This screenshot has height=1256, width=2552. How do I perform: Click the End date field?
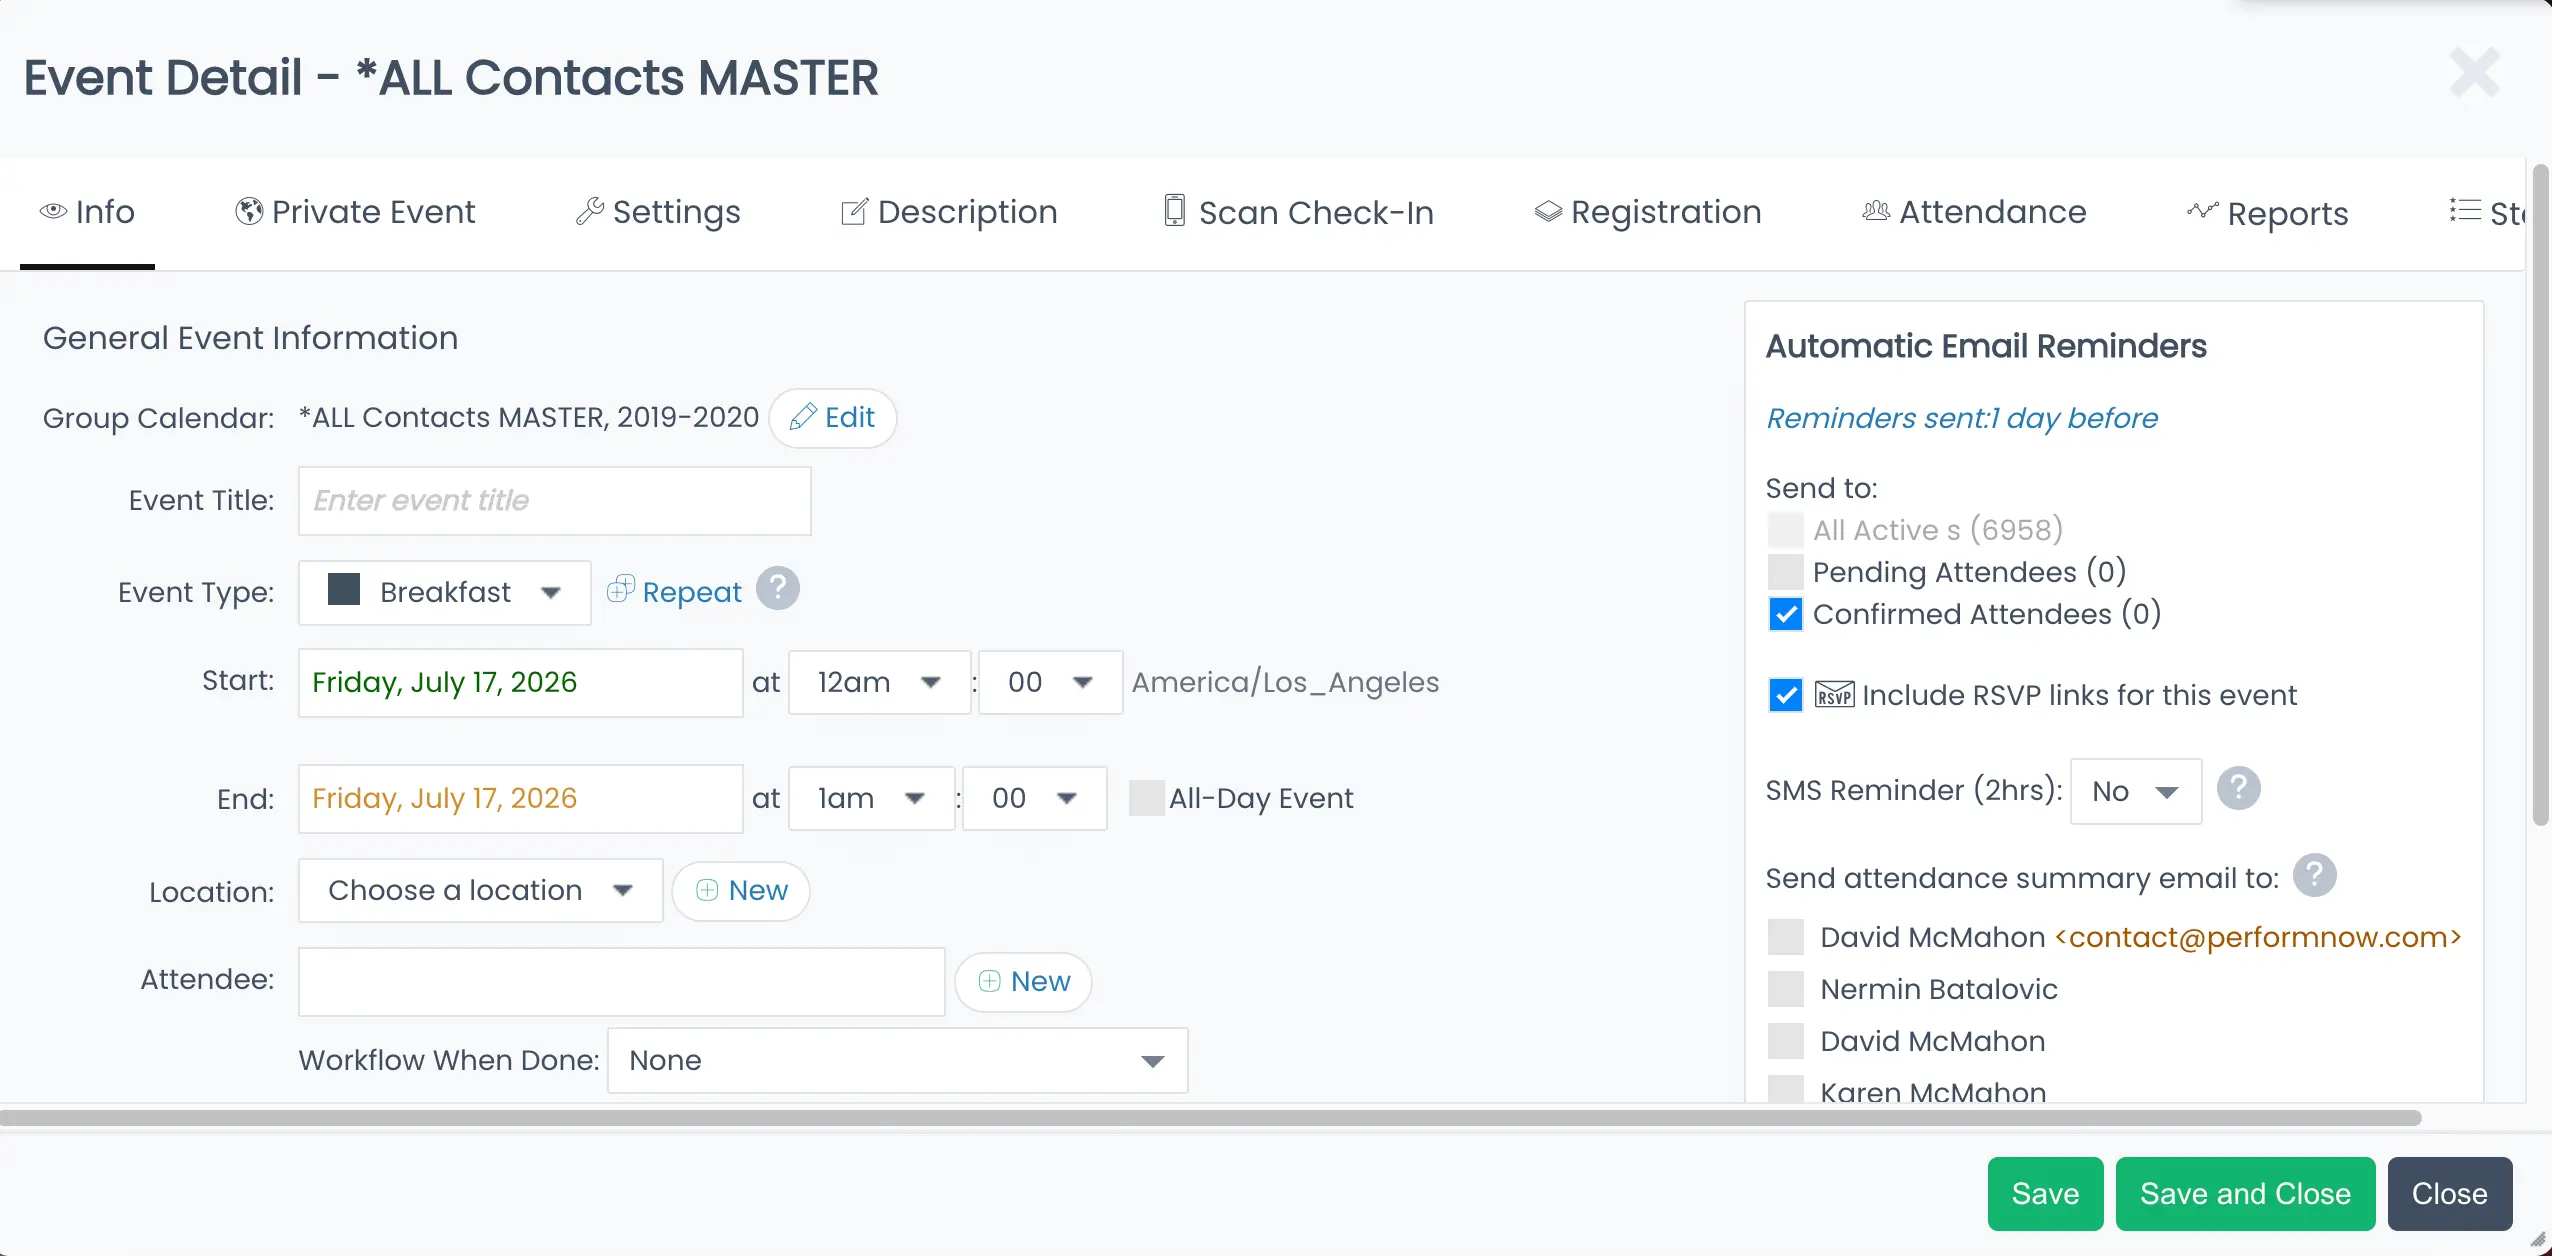[x=521, y=799]
